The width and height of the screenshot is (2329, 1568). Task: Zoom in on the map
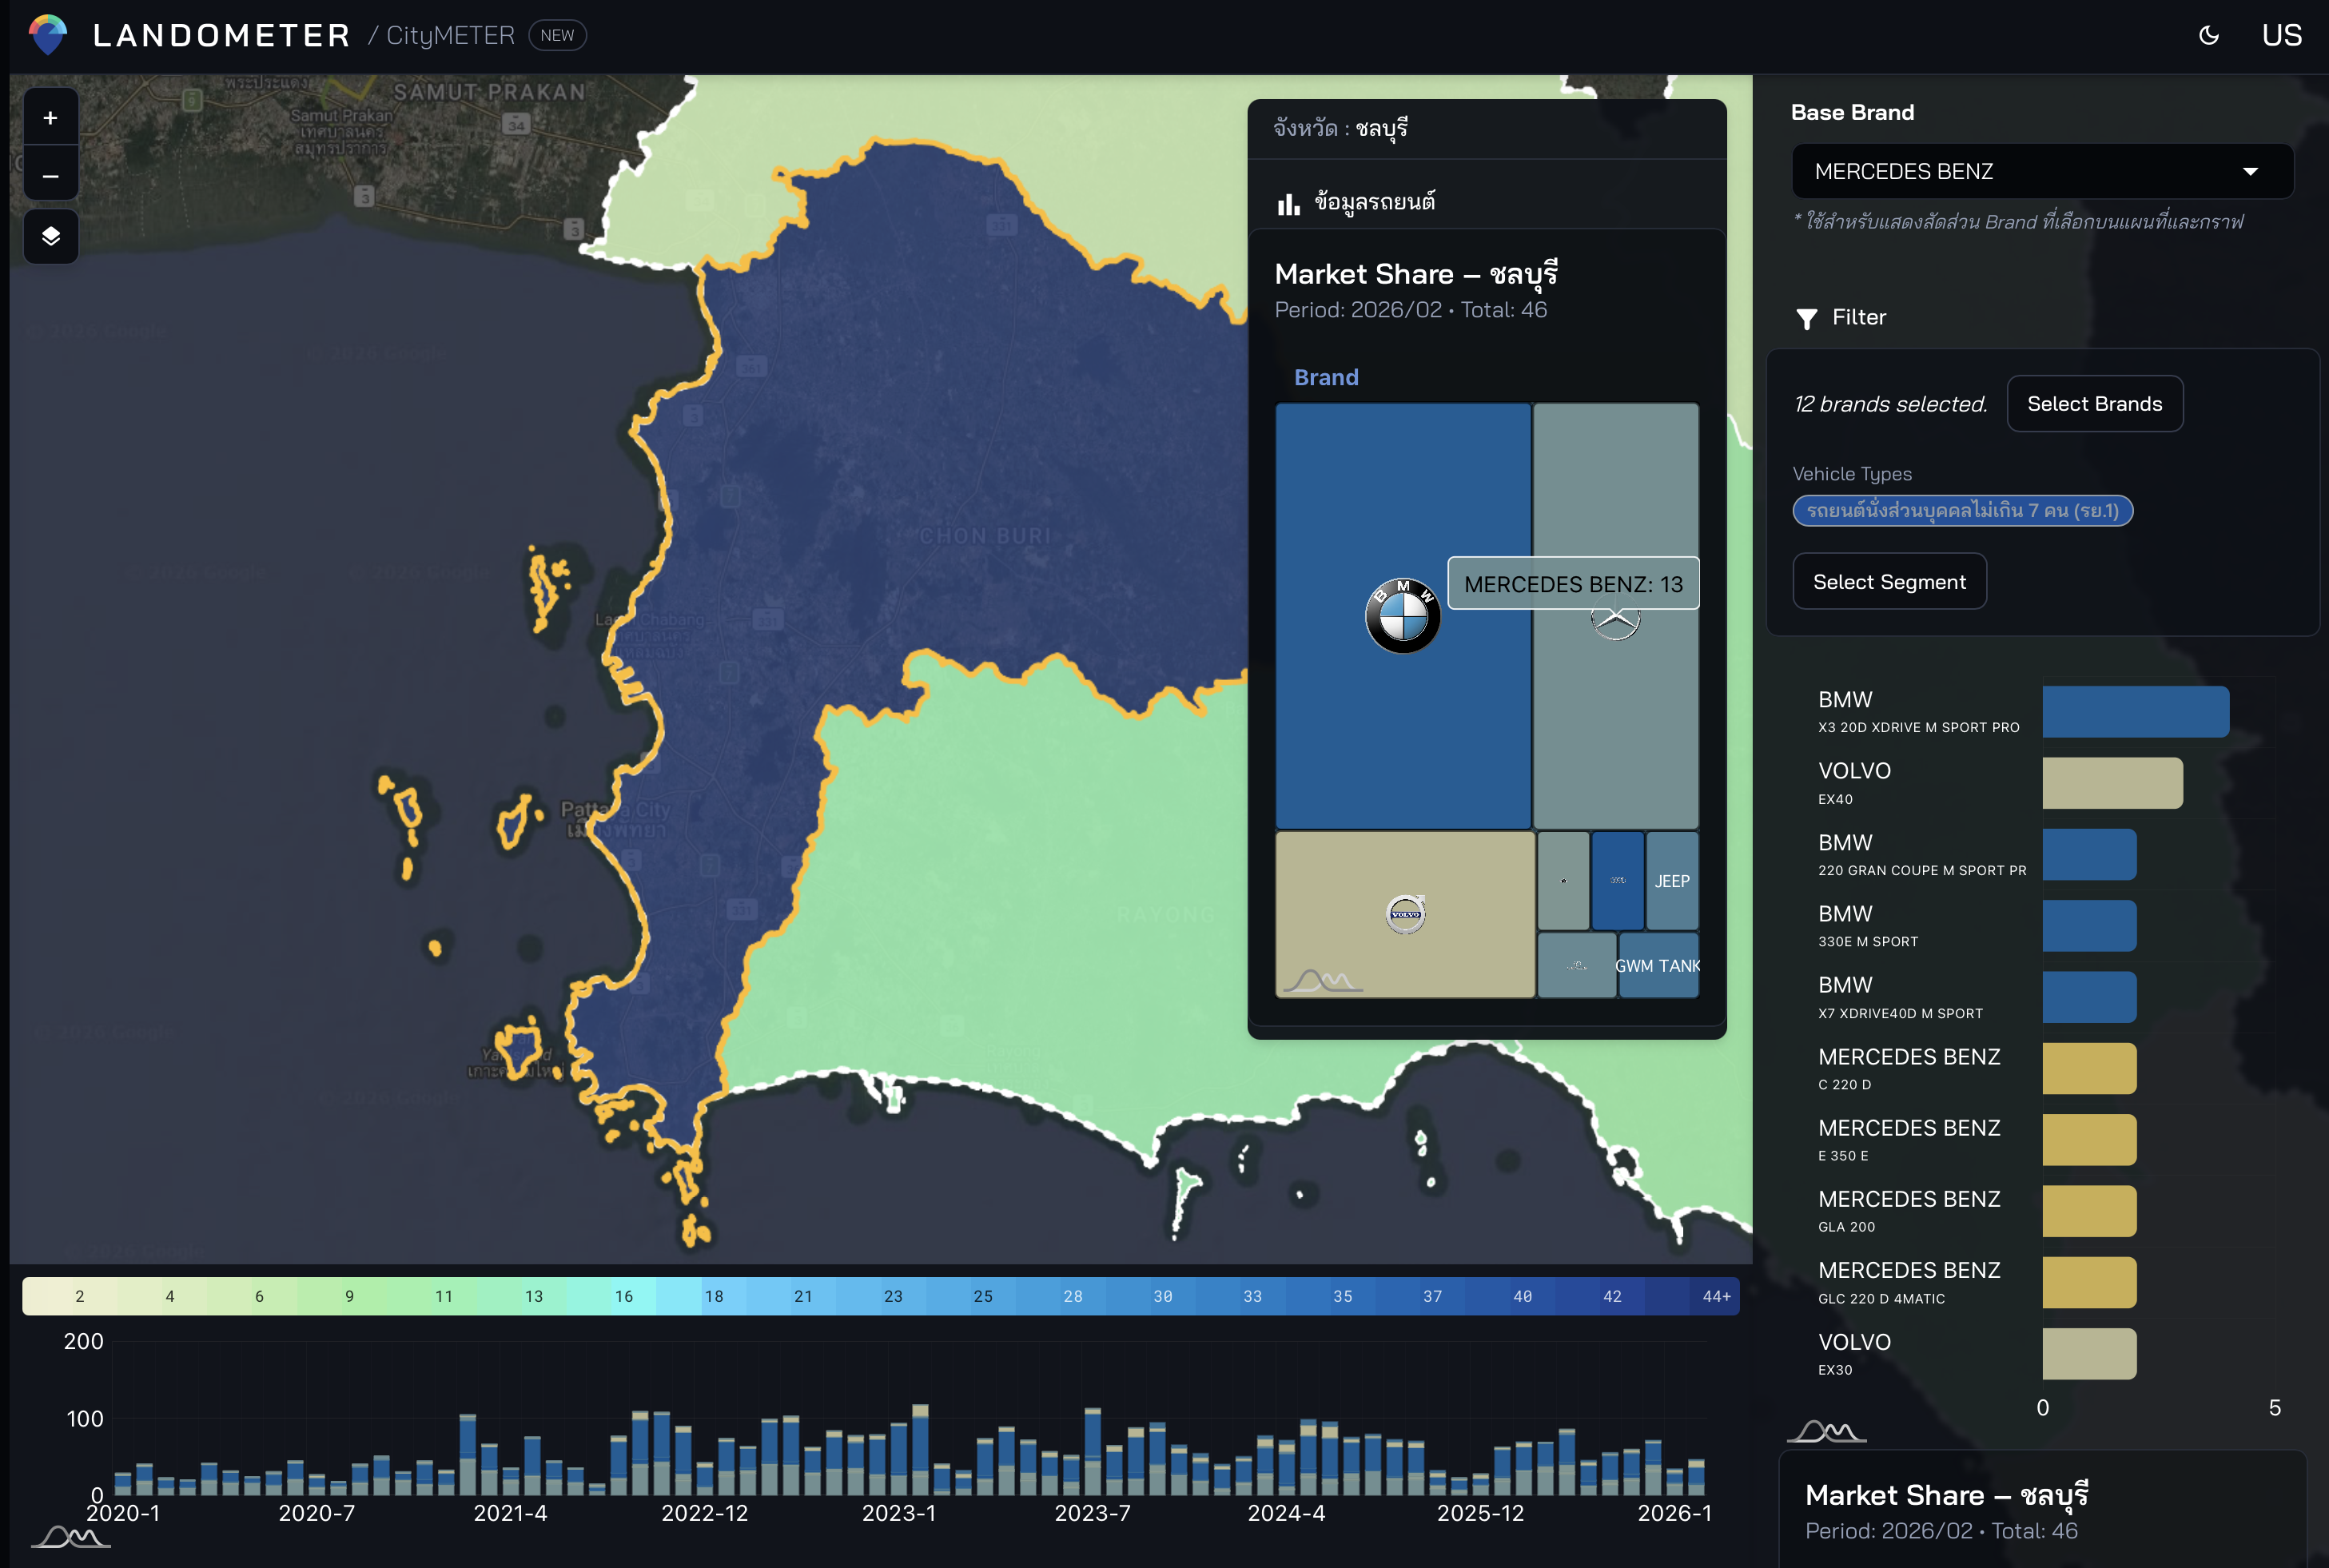click(50, 118)
